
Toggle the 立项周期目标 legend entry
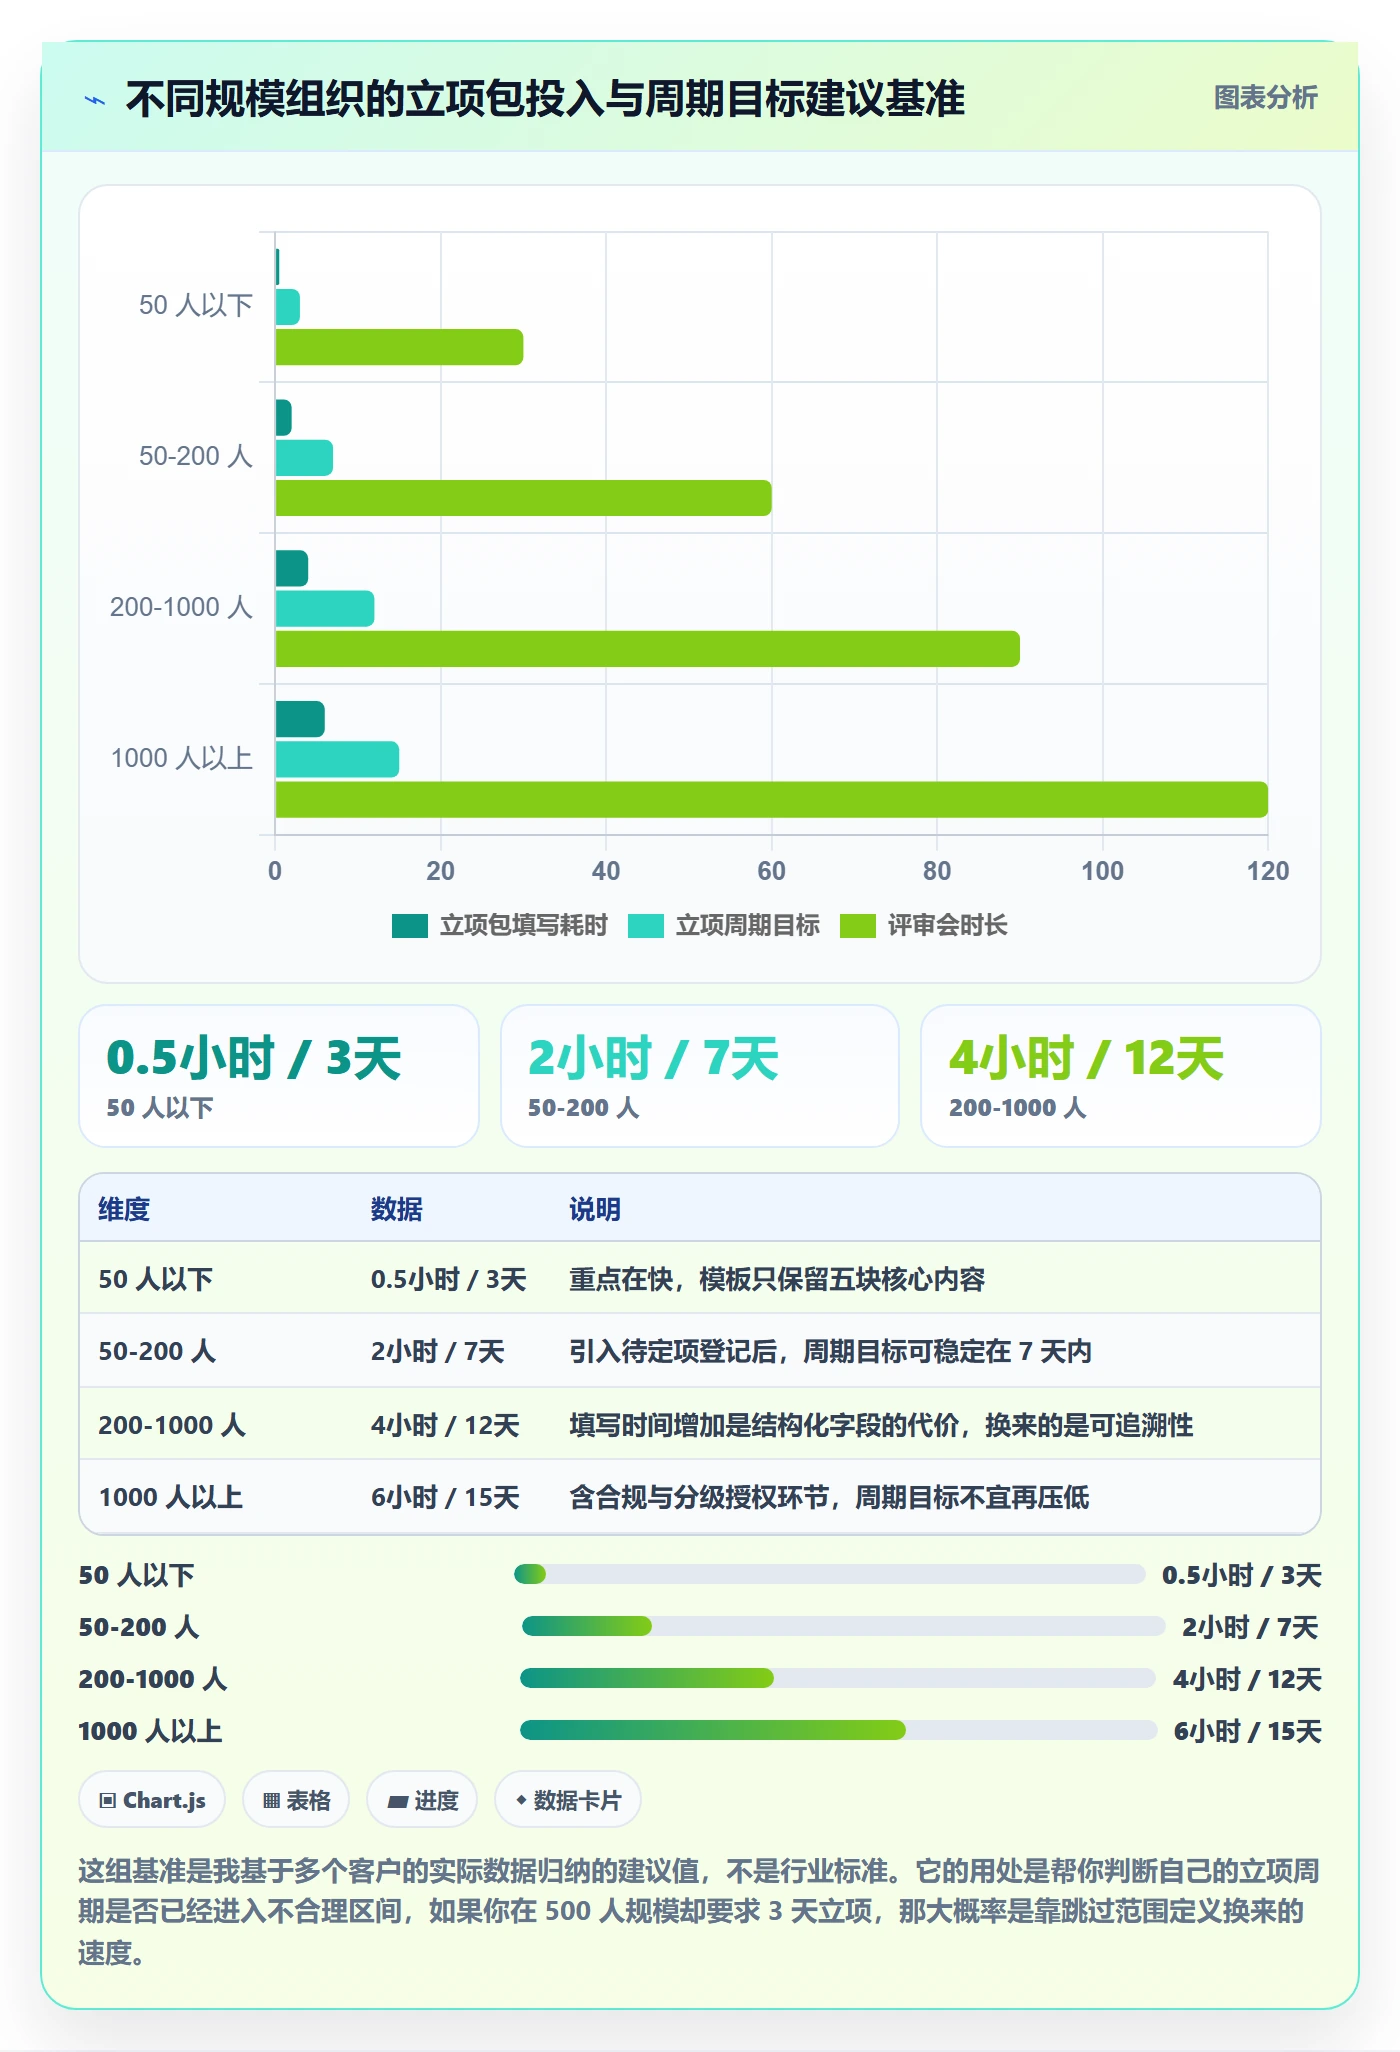click(724, 926)
